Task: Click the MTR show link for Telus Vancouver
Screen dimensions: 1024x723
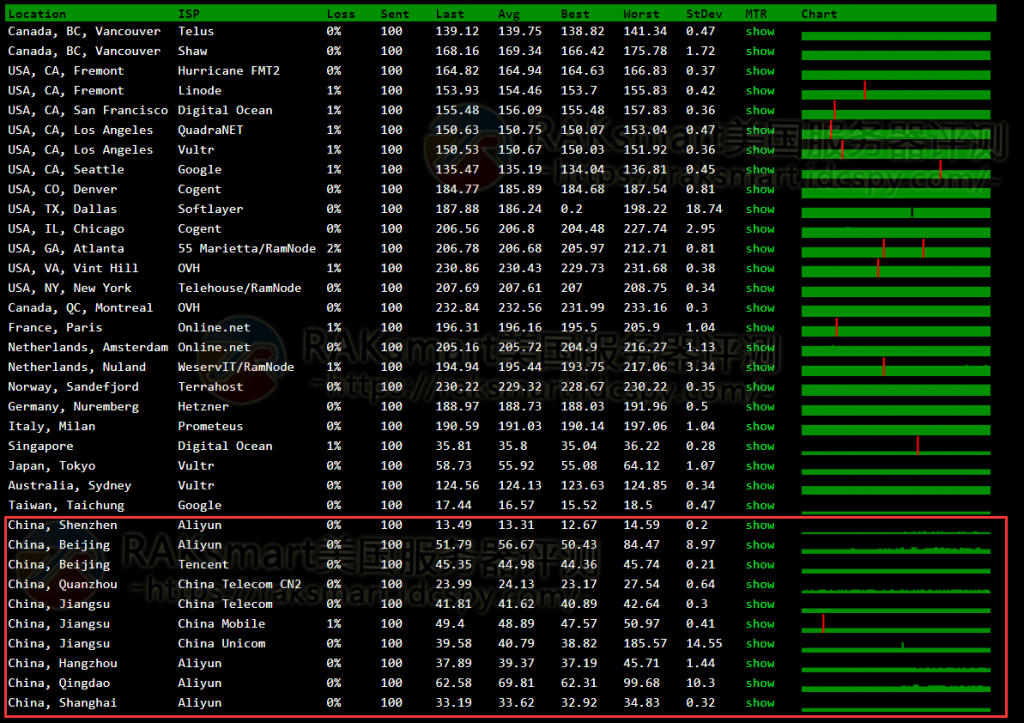Action: pos(760,31)
